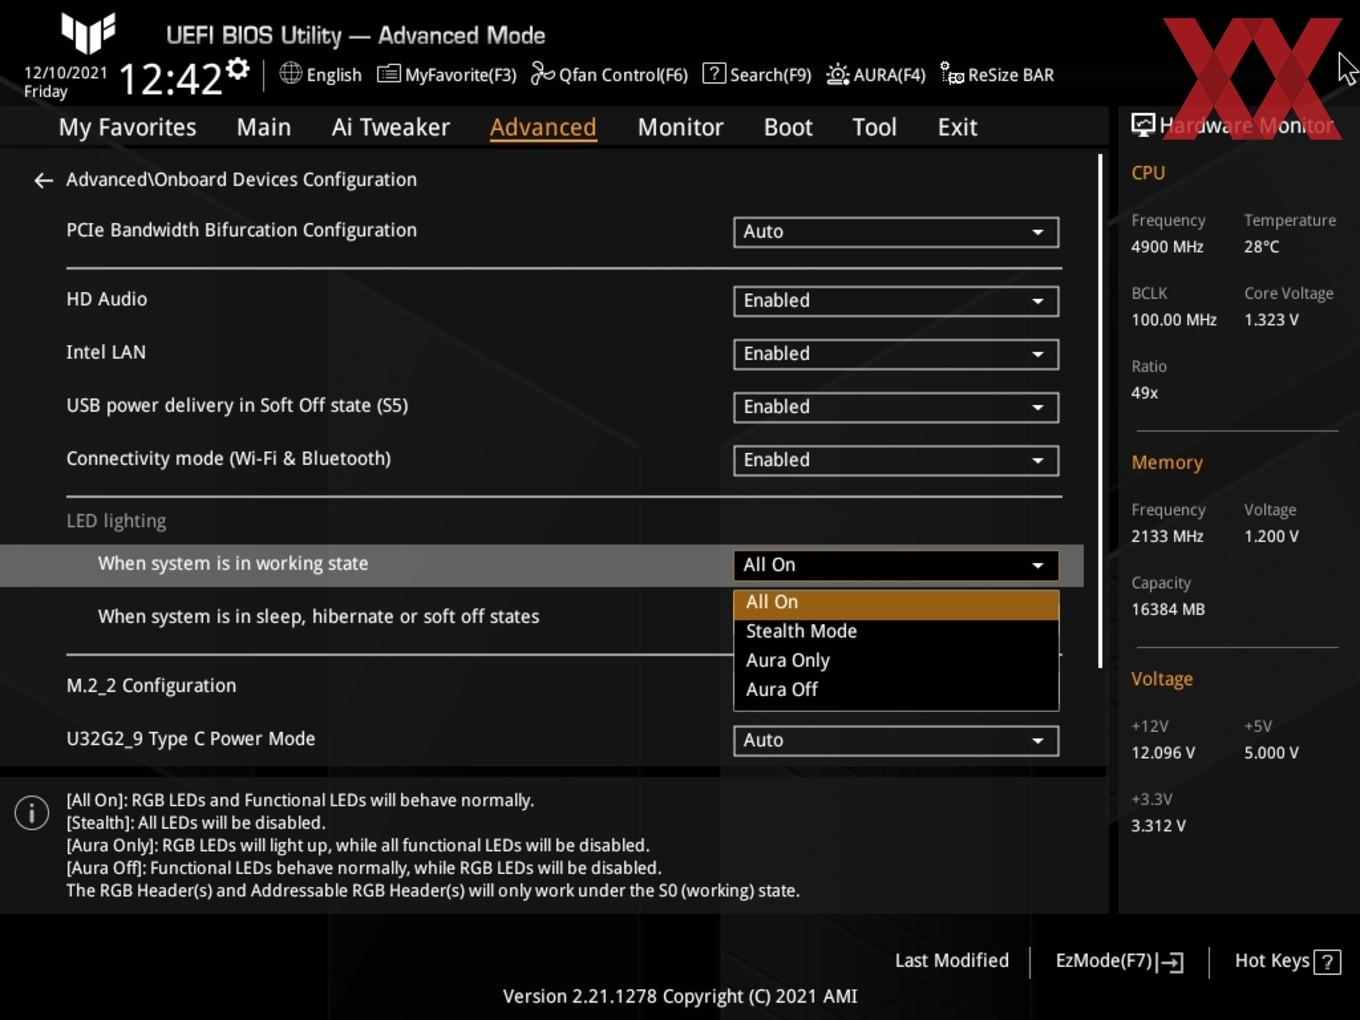
Task: Open the Monitor tab
Action: coord(681,127)
